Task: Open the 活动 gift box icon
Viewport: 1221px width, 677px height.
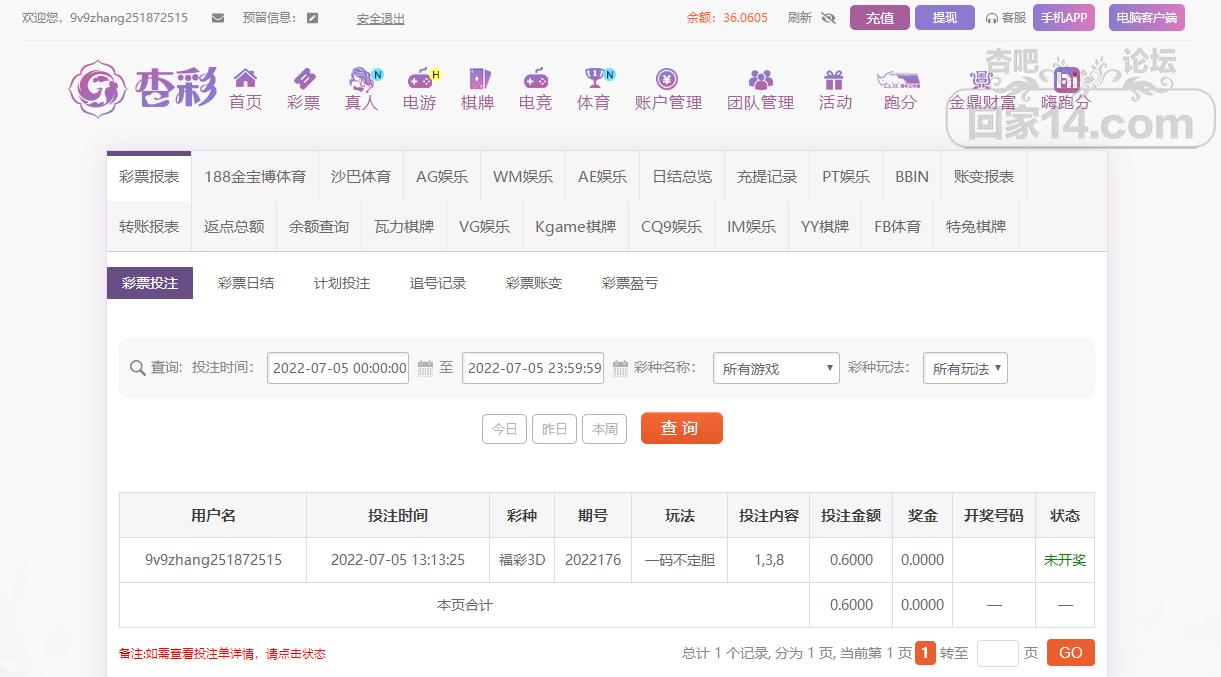Action: pos(834,79)
